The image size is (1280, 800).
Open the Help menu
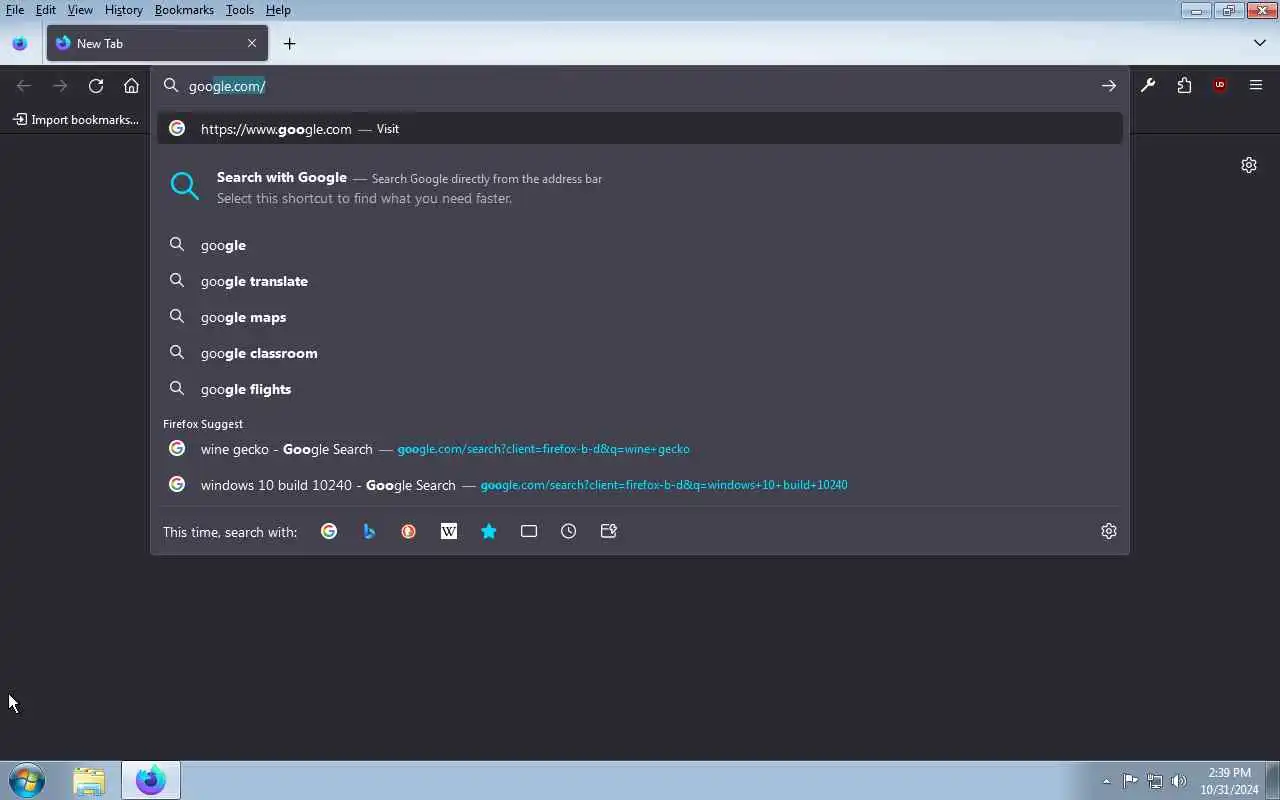coord(278,10)
